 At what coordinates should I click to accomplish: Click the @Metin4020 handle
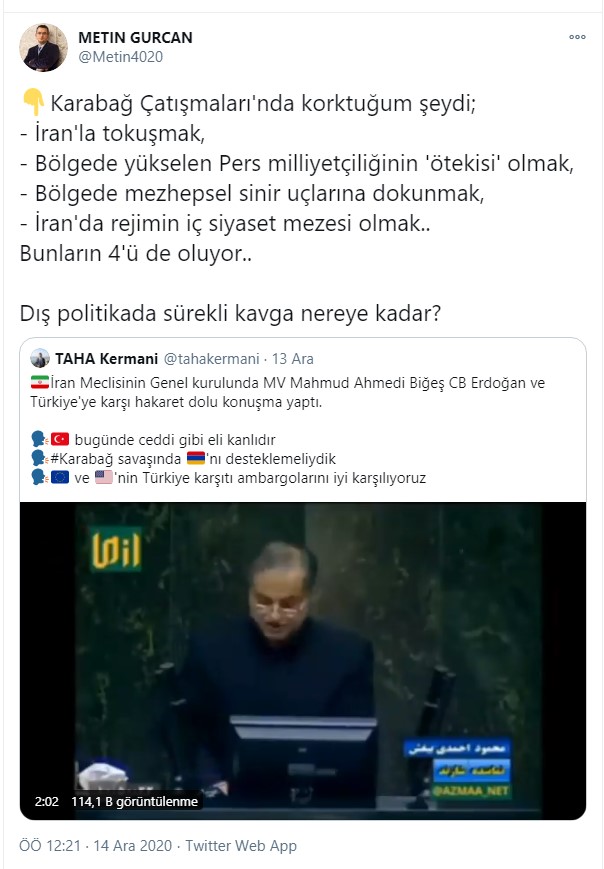(x=120, y=57)
